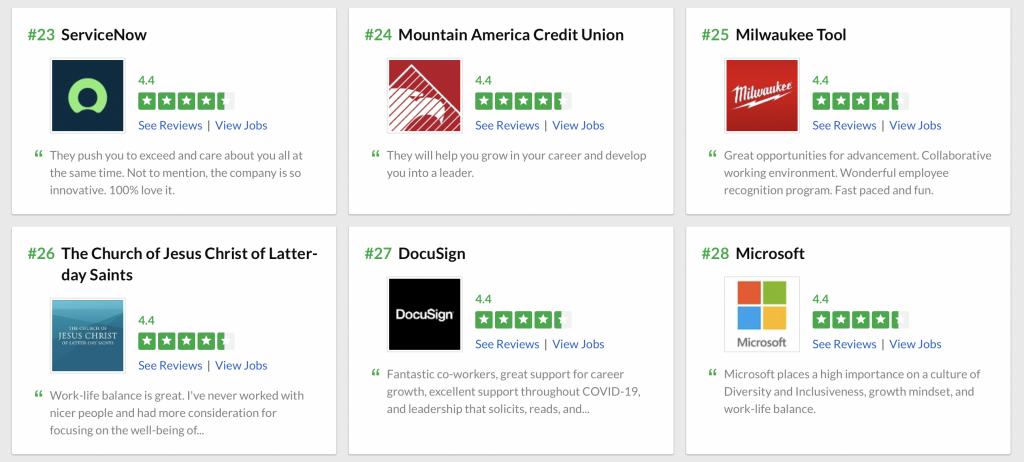See Reviews for Mountain America Credit Union
Image resolution: width=1024 pixels, height=462 pixels.
tap(507, 125)
